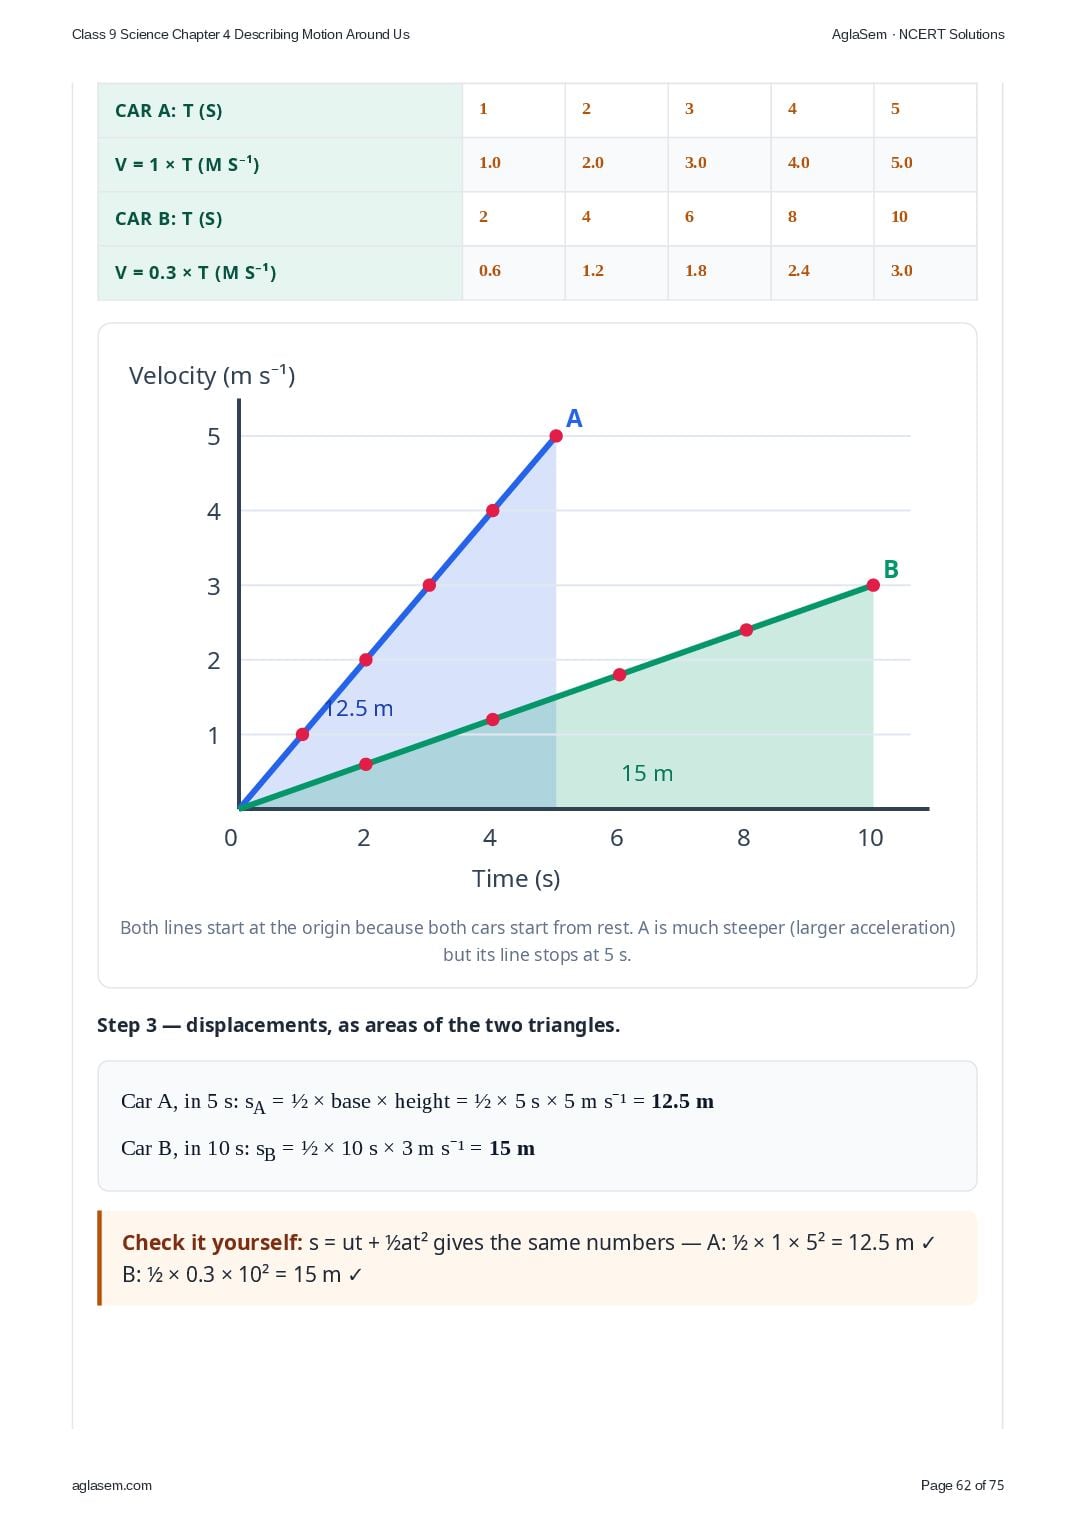
Task: Click the Velocity (m s⁻¹) axis title
Action: click(212, 375)
